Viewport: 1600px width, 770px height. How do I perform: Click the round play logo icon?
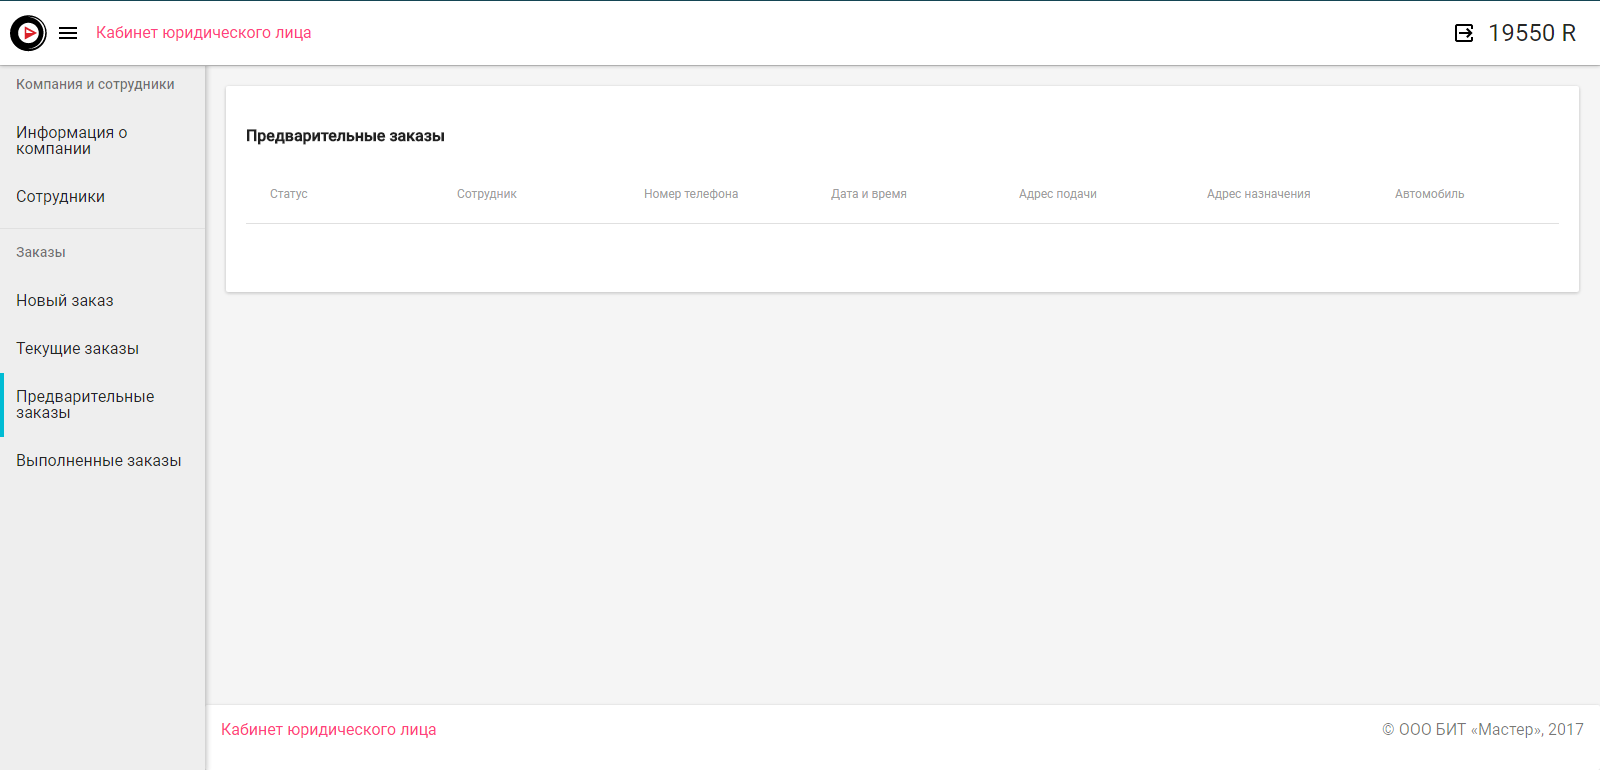tap(28, 33)
